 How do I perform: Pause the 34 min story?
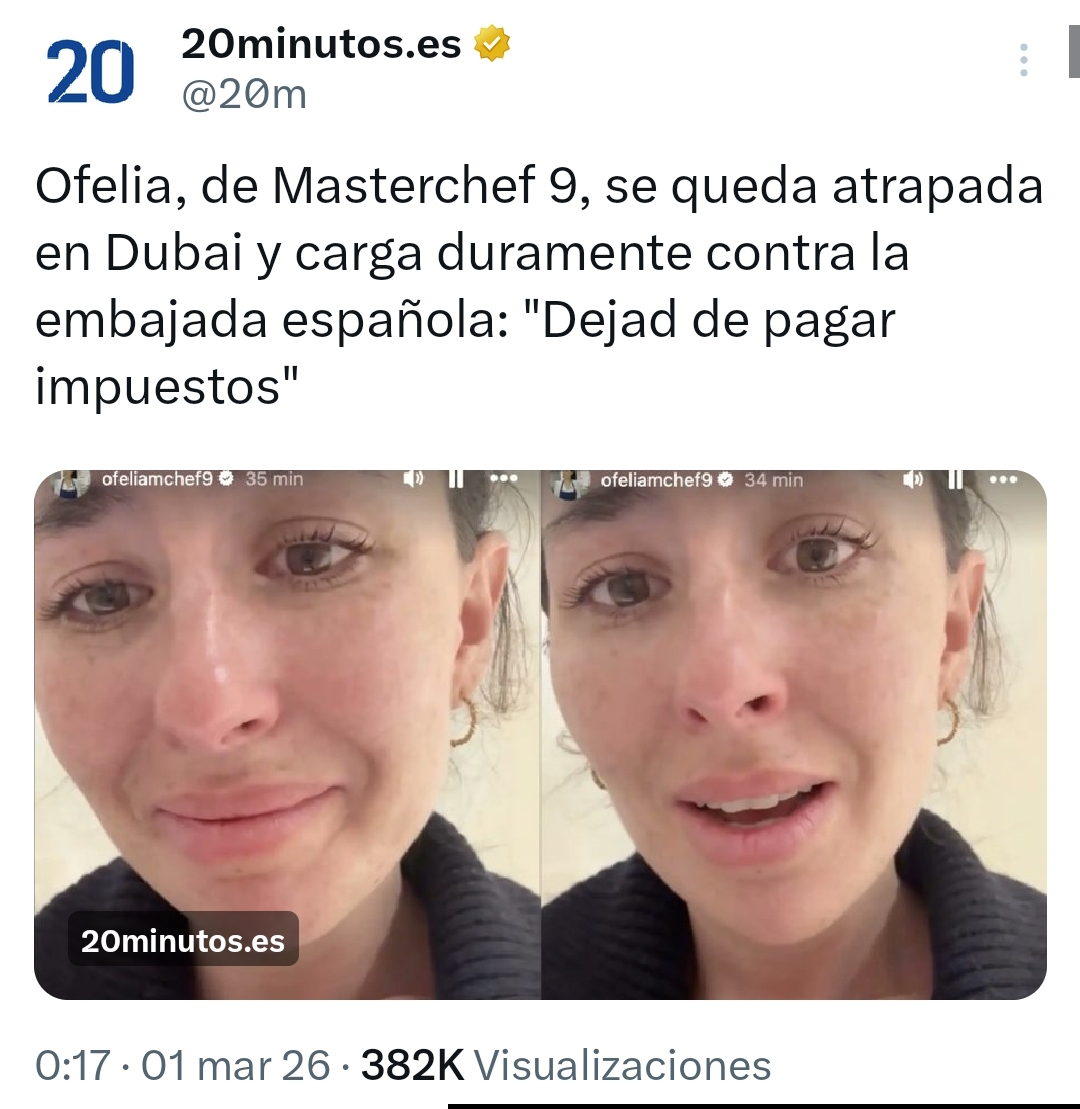click(x=956, y=480)
